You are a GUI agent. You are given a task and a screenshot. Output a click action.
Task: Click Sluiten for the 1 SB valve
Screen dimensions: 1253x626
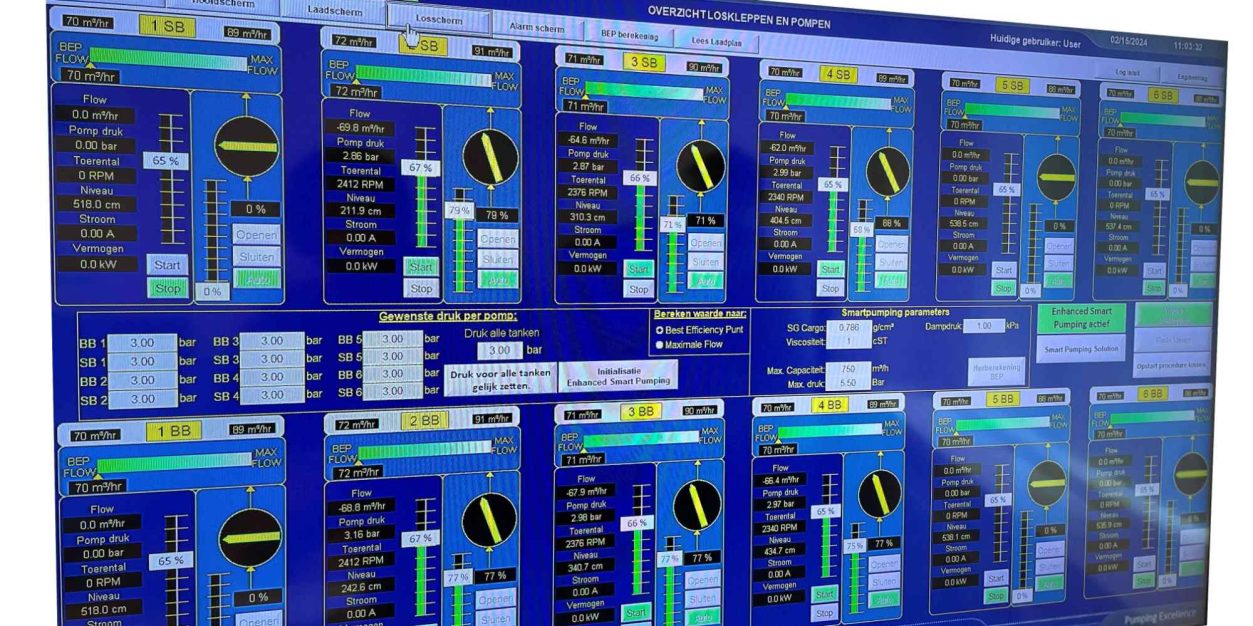[256, 256]
